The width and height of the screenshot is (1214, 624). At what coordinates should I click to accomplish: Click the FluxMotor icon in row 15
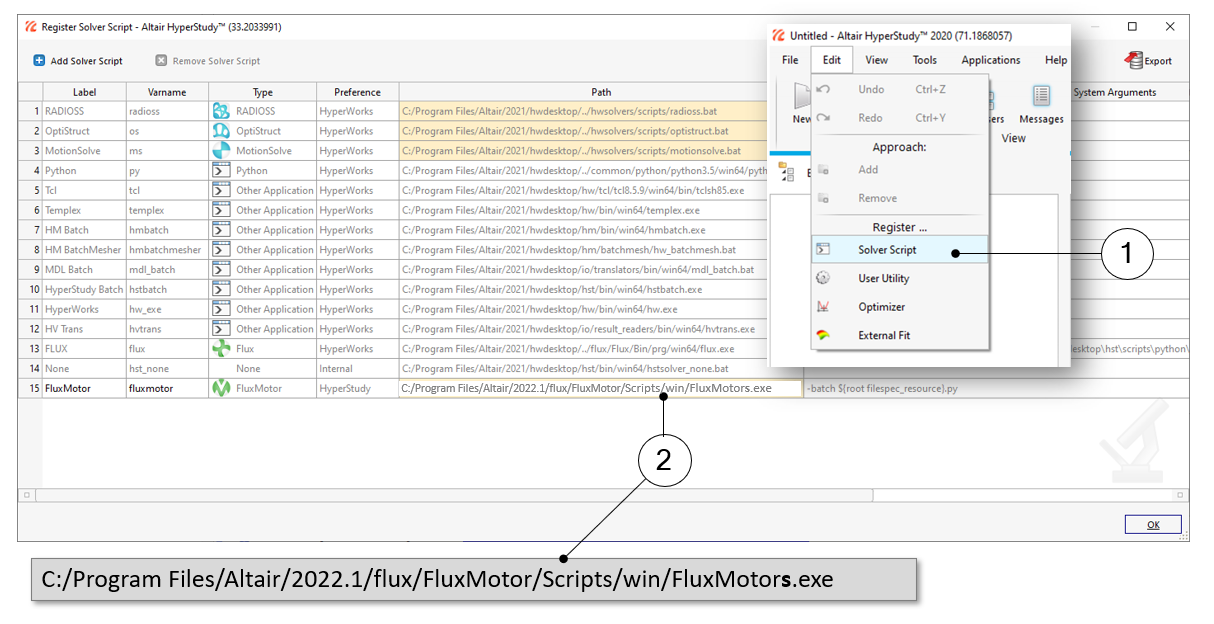pyautogui.click(x=221, y=388)
